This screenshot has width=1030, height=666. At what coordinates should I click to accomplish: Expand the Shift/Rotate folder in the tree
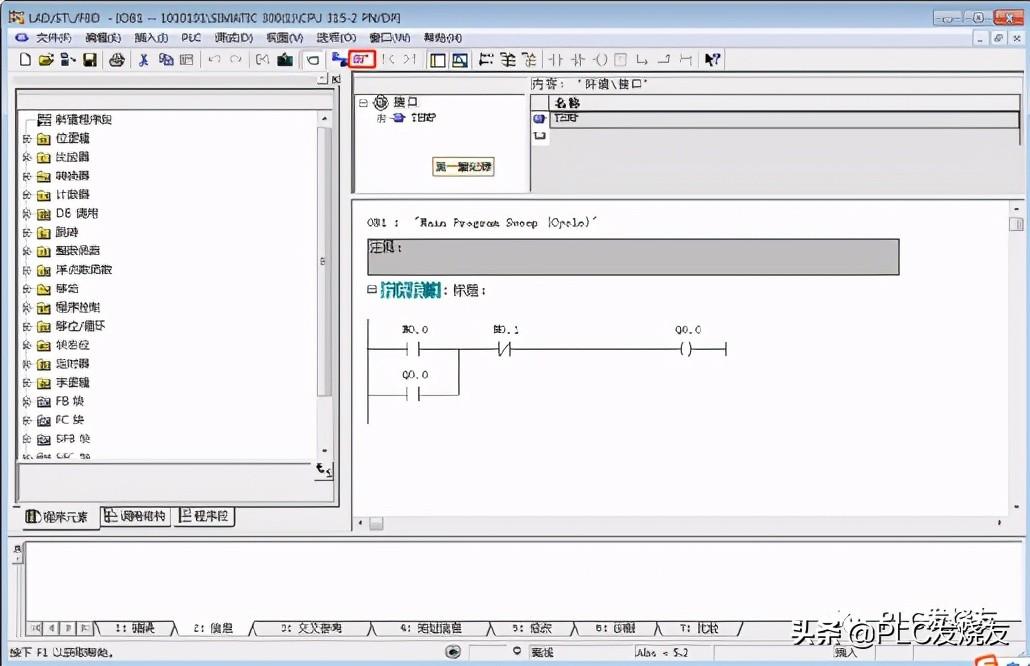27,326
